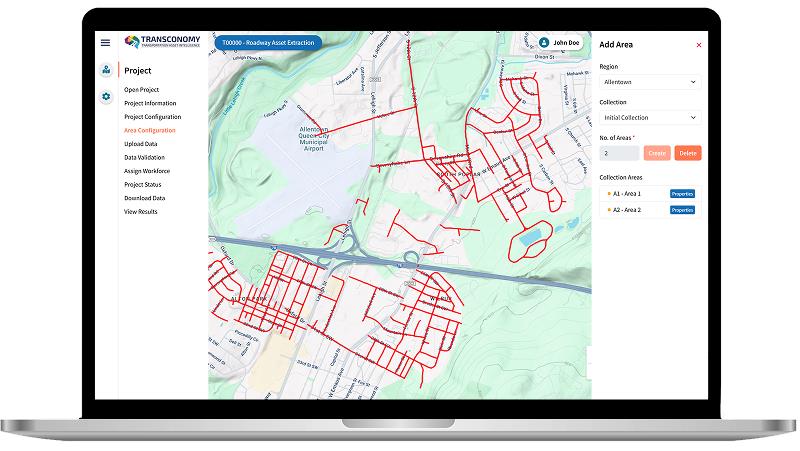
Task: Click the No. of Areas input field
Action: coord(619,153)
